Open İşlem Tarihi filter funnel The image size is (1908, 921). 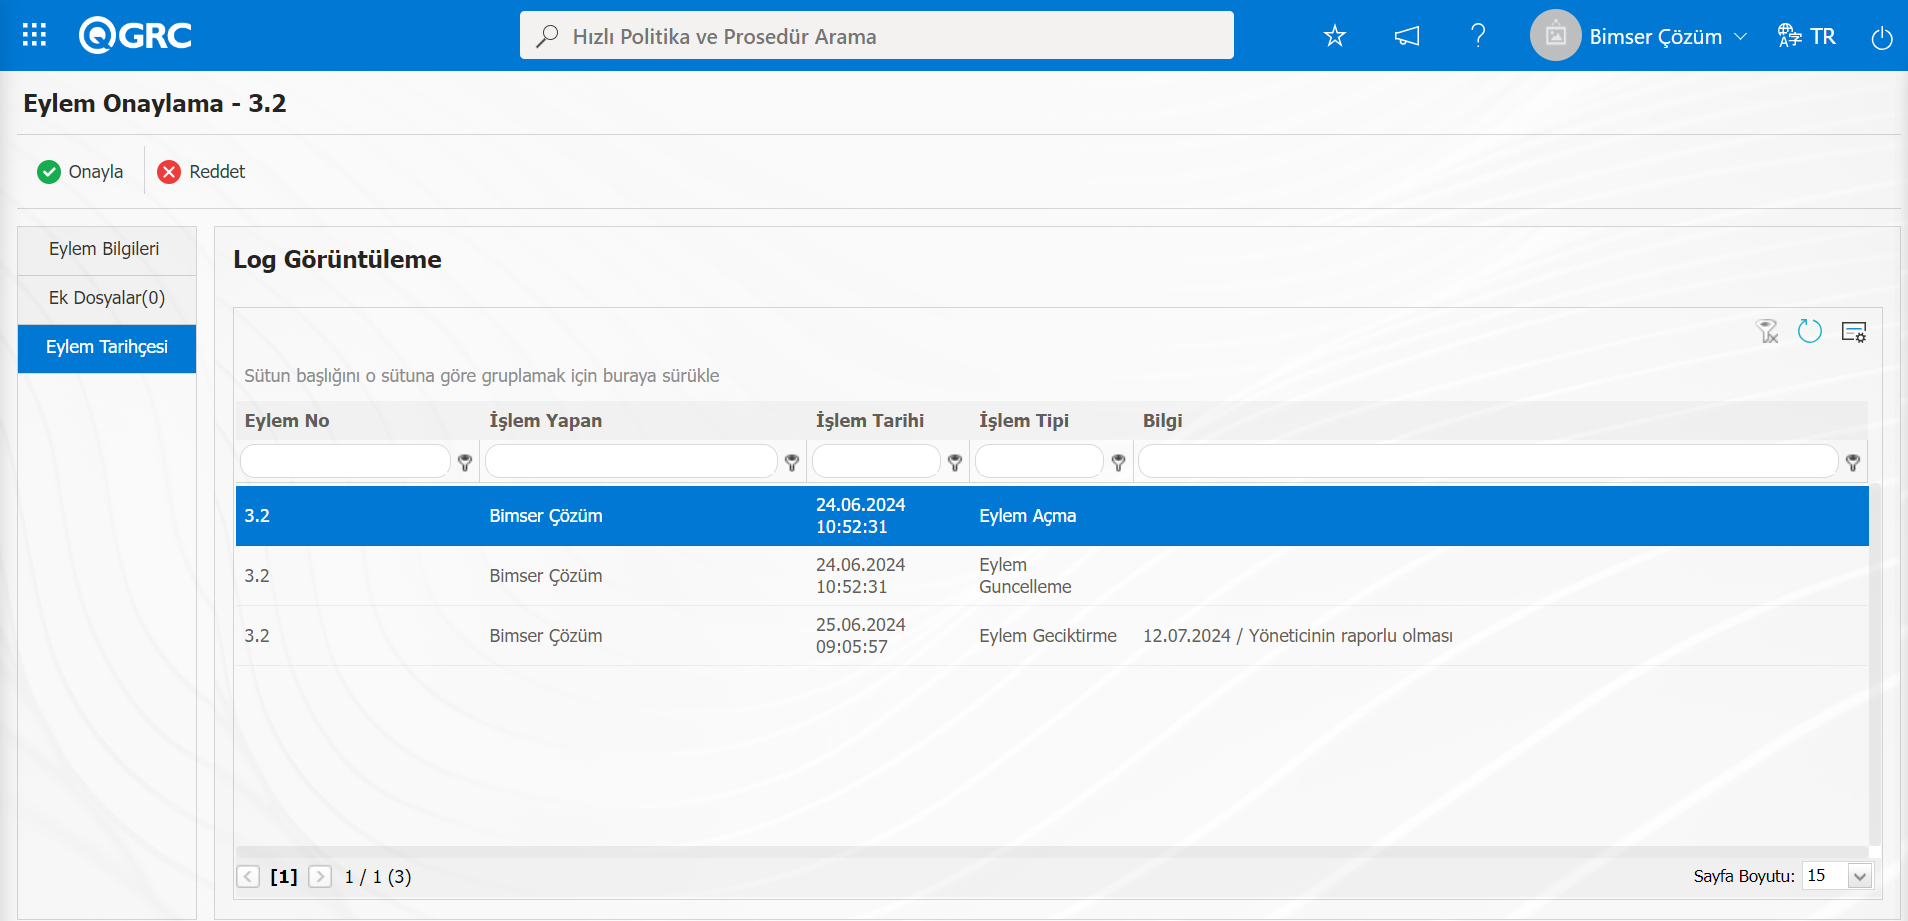pos(955,462)
